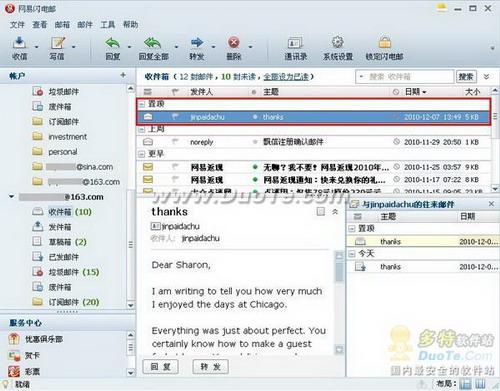Switch layout with first 布局 icon
Viewport: 500px width, 391px height.
pyautogui.click(x=465, y=384)
